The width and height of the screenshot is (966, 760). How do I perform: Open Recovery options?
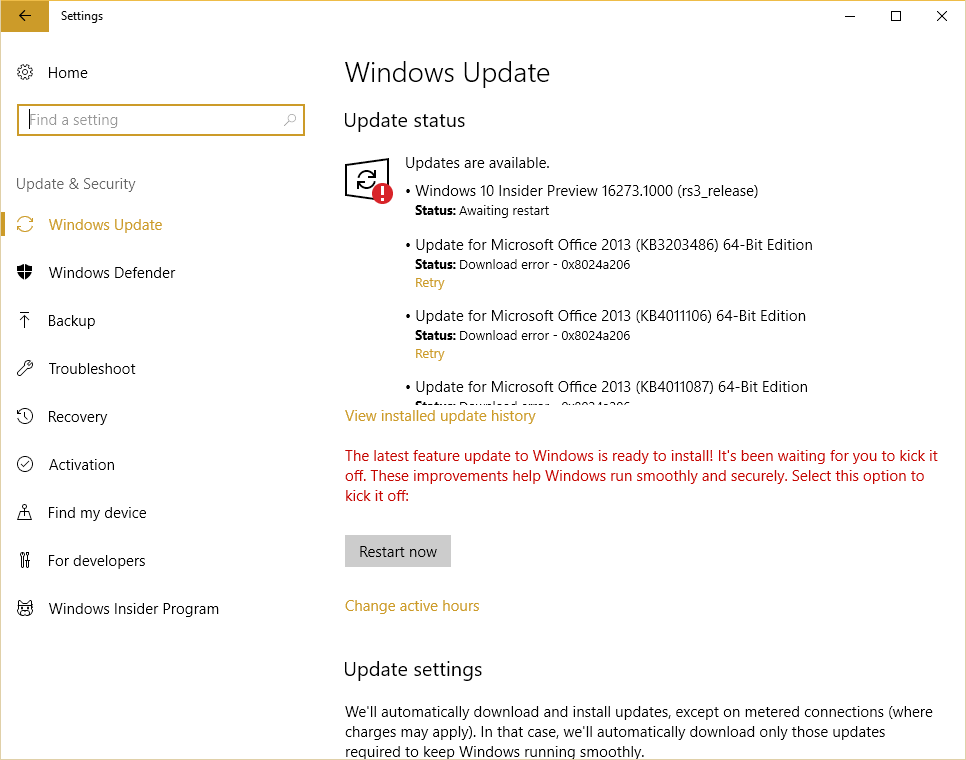pos(78,417)
